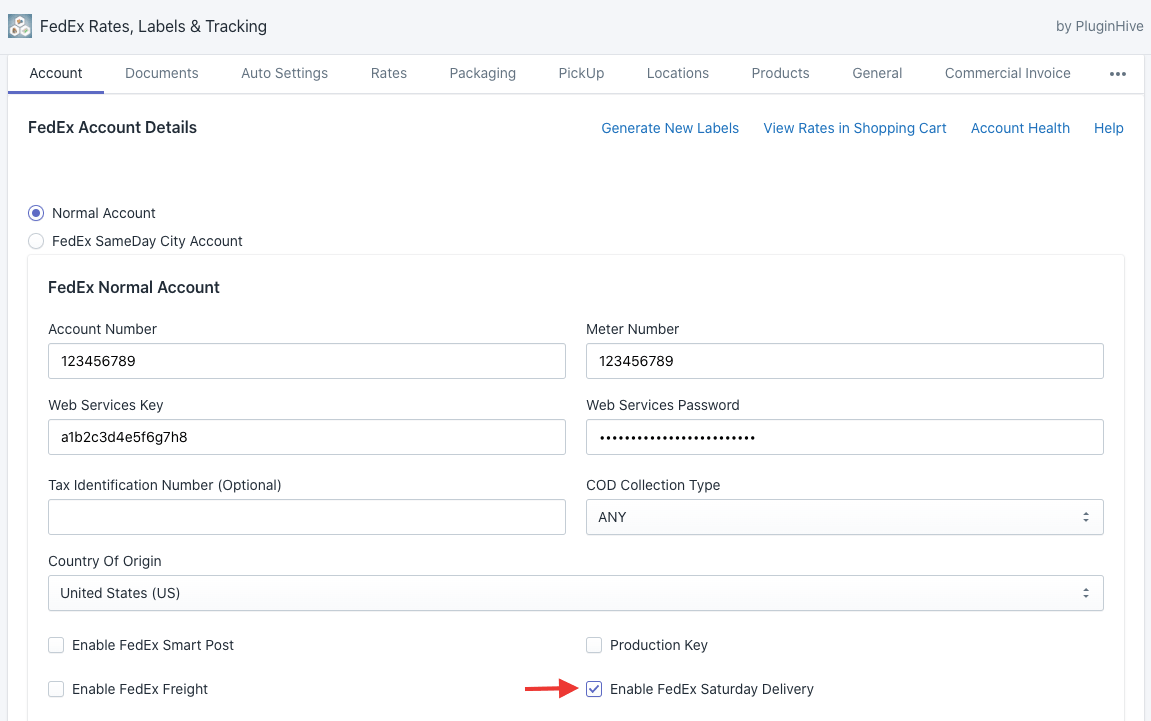Viewport: 1151px width, 721px height.
Task: Focus the Tax Identification Number field
Action: point(306,517)
